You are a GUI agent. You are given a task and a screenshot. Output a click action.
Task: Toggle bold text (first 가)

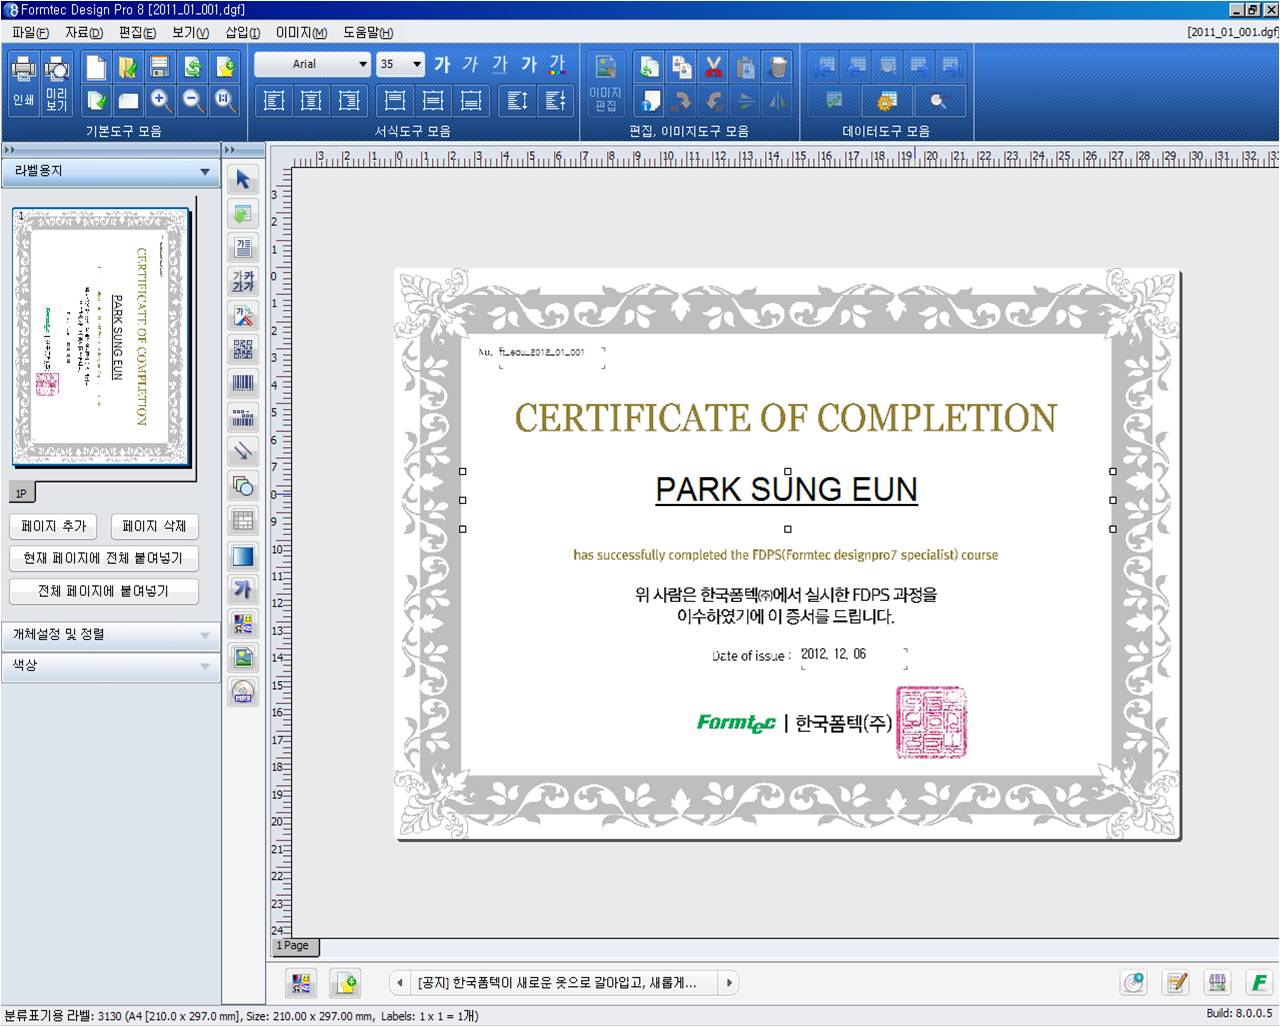click(x=442, y=65)
